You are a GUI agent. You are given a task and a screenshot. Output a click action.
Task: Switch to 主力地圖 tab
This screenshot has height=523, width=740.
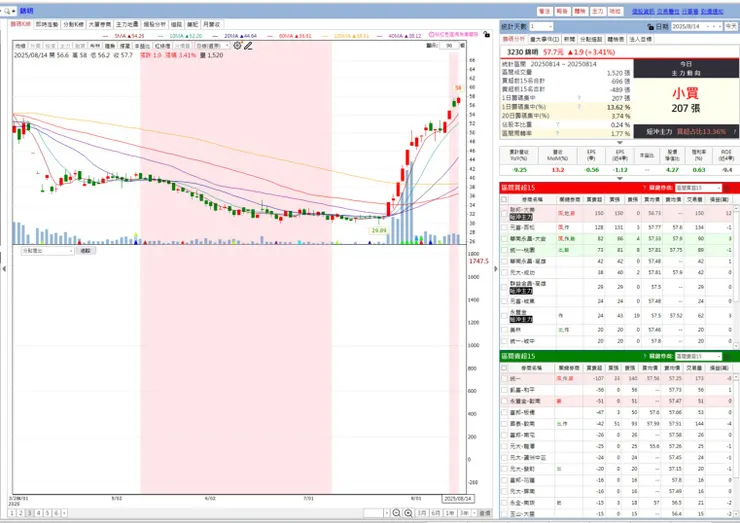coord(127,24)
